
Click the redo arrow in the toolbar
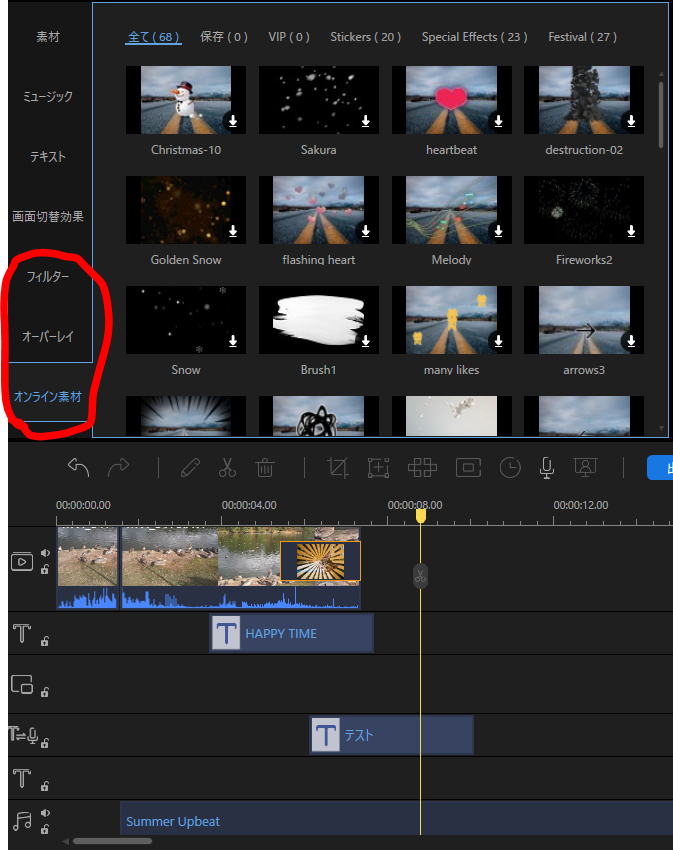pyautogui.click(x=118, y=467)
